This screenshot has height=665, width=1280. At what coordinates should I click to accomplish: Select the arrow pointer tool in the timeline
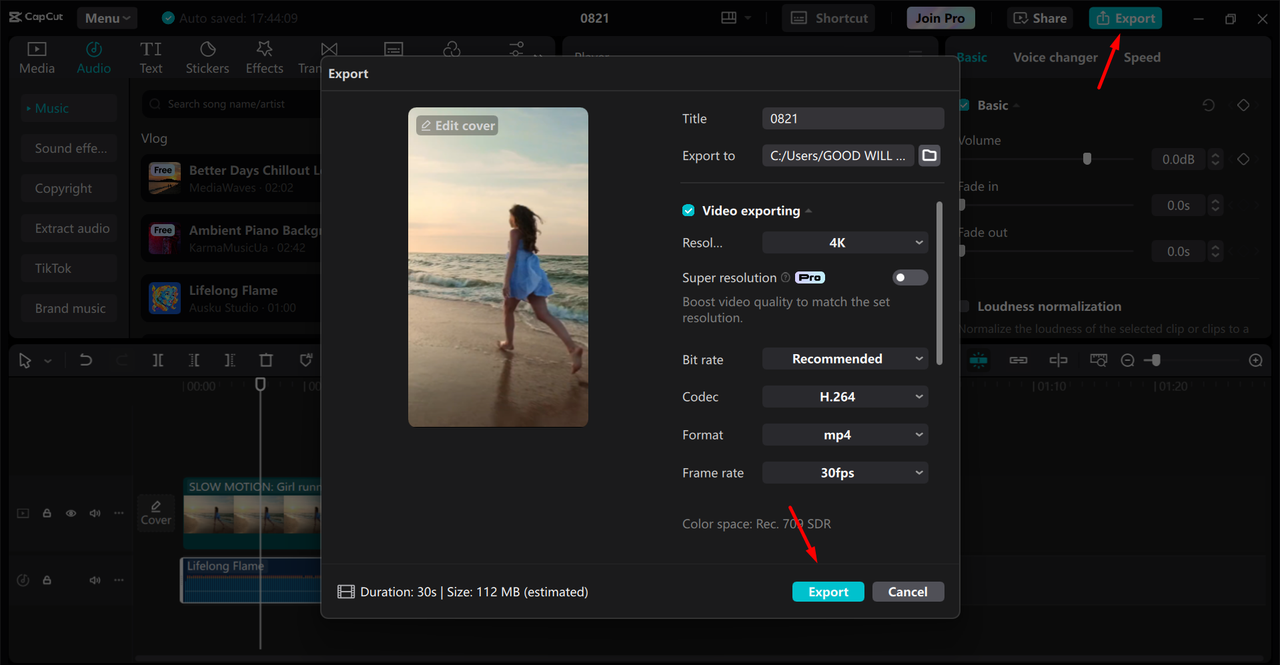coord(26,360)
